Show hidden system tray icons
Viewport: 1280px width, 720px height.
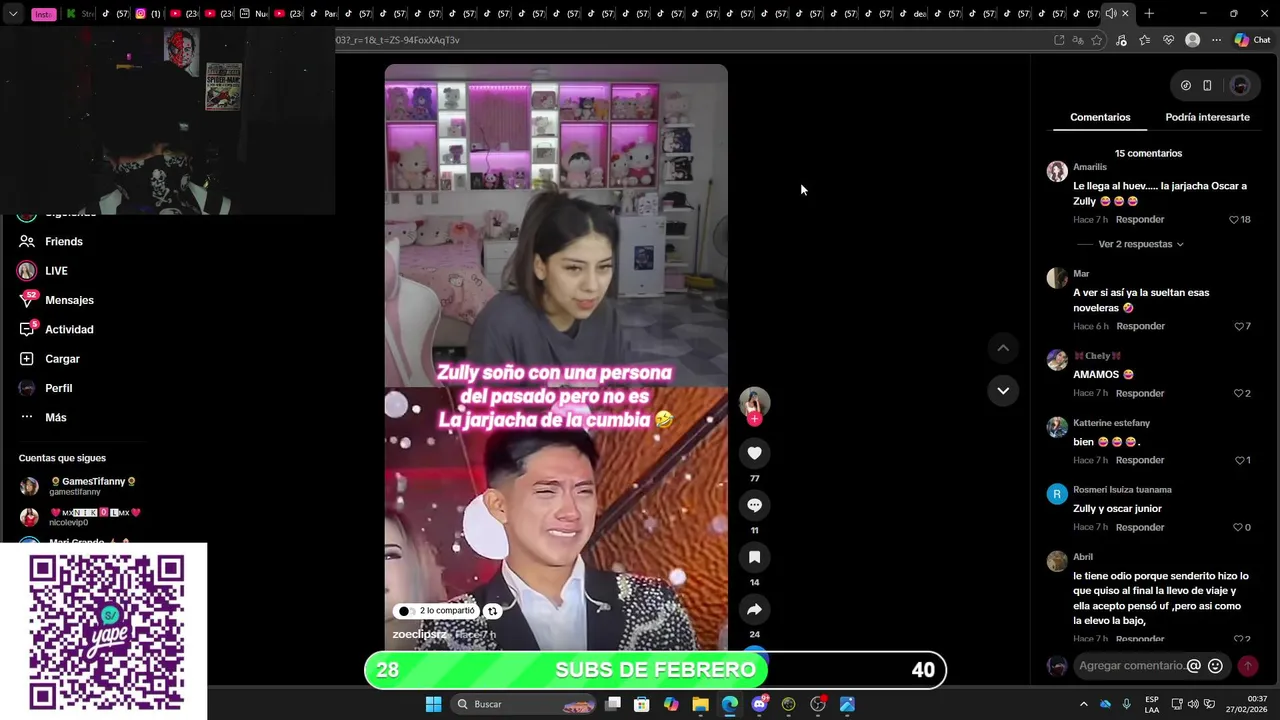1083,704
